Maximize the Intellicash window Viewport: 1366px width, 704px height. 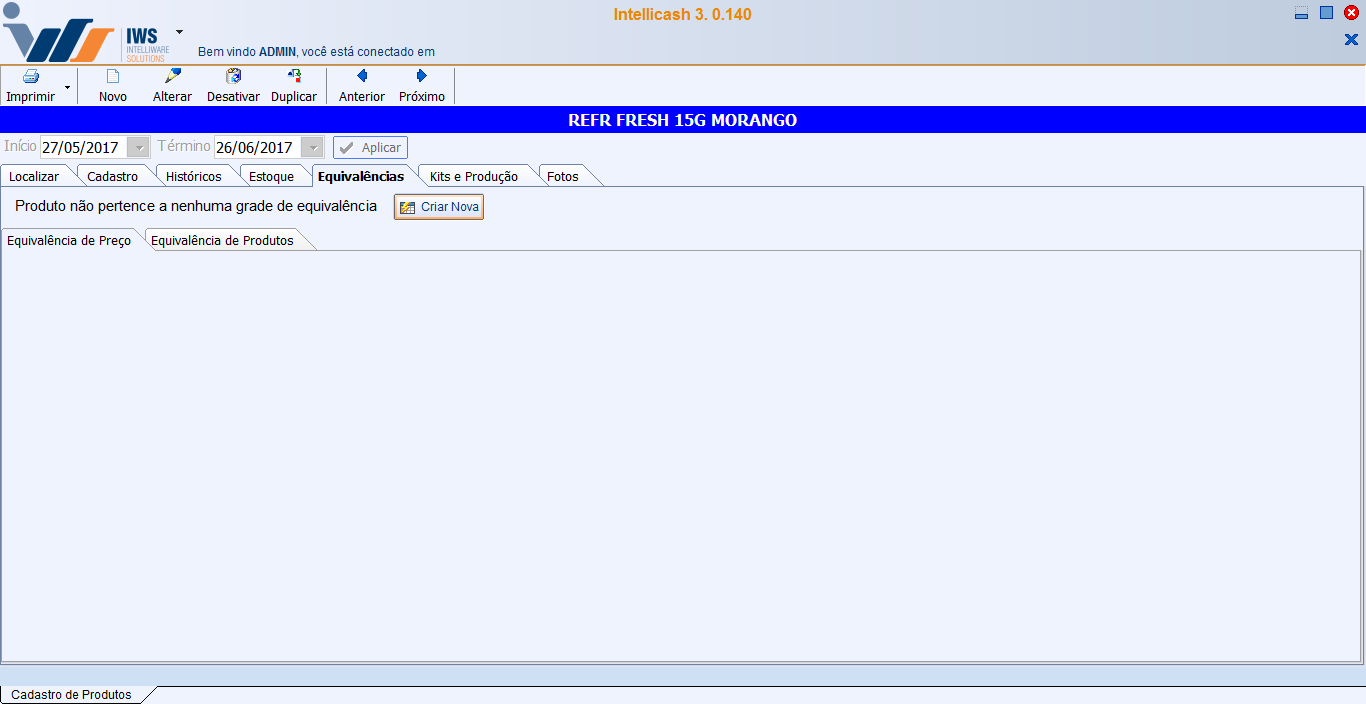(1327, 13)
